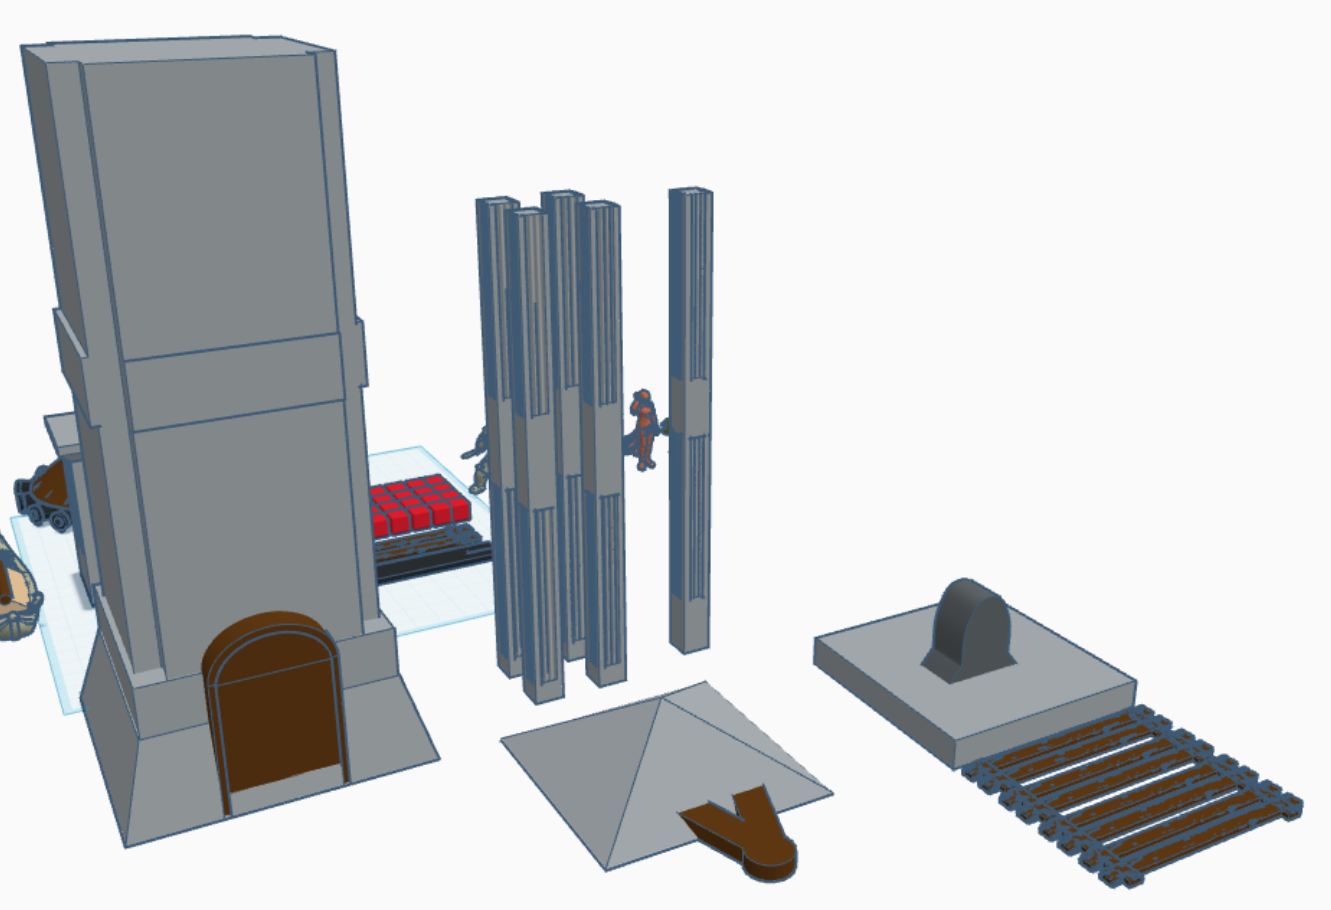Viewport: 1331px width, 910px height.
Task: Pick the red cube grid object
Action: tap(418, 506)
